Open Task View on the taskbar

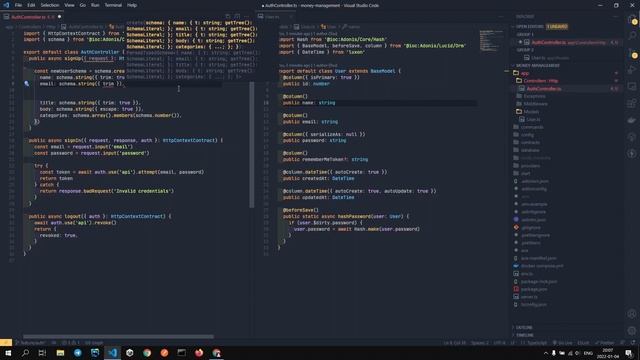(x=42, y=353)
